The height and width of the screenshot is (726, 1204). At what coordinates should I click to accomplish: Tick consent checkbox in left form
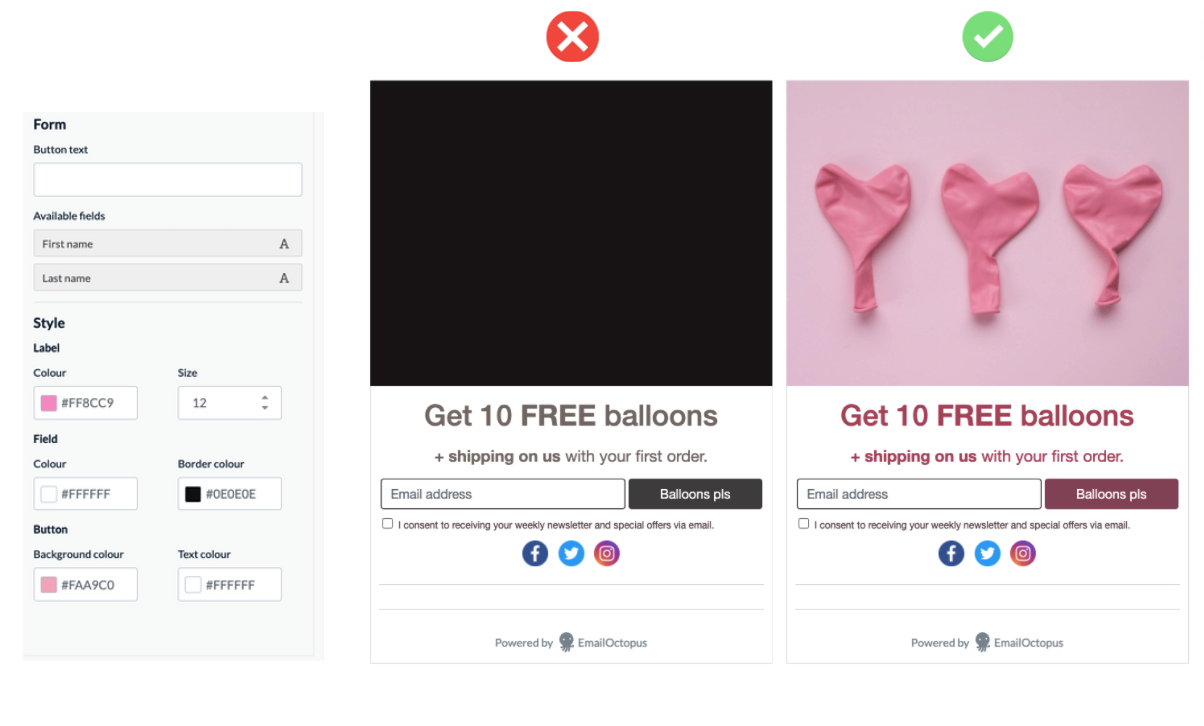[387, 523]
